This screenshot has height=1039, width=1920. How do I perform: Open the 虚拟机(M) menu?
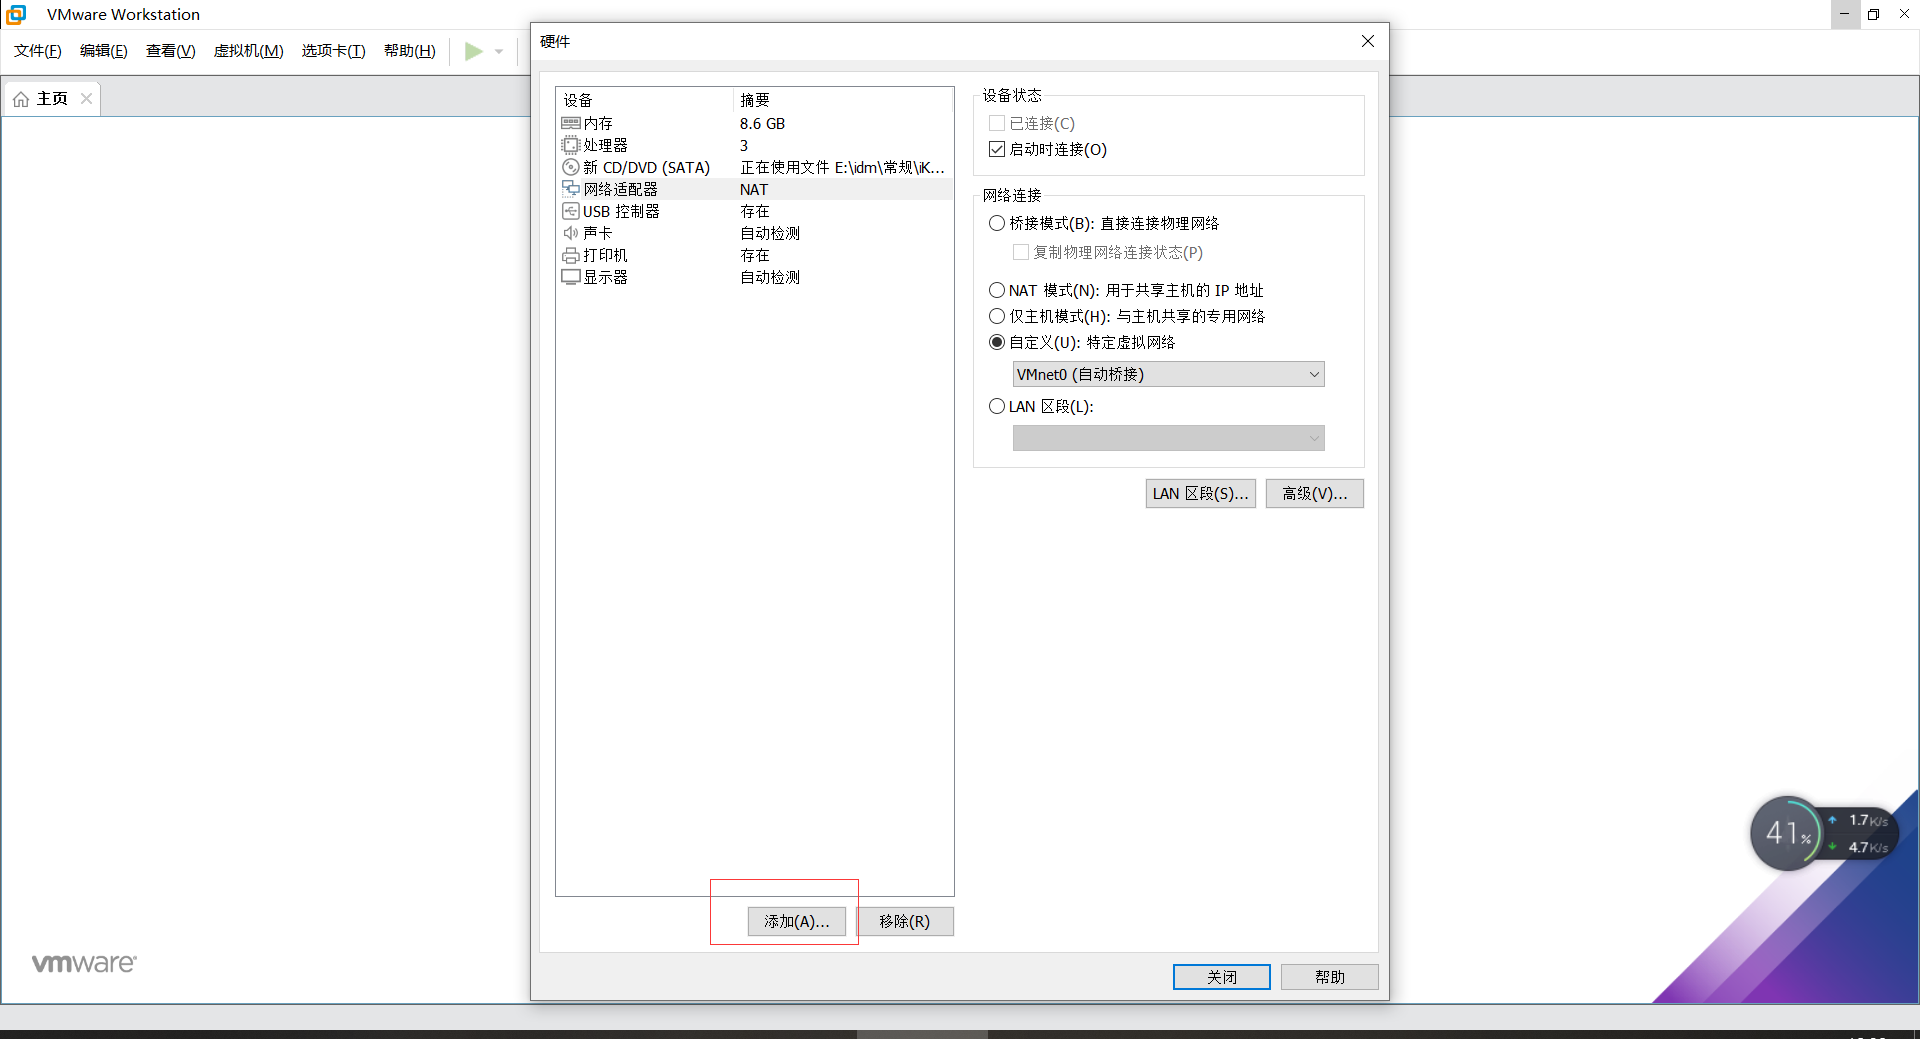[x=248, y=51]
